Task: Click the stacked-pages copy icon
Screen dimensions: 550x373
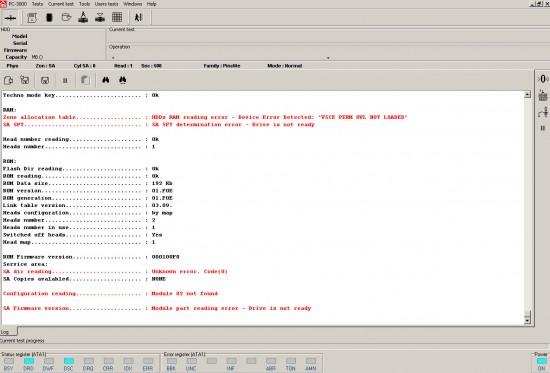Action: click(85, 80)
